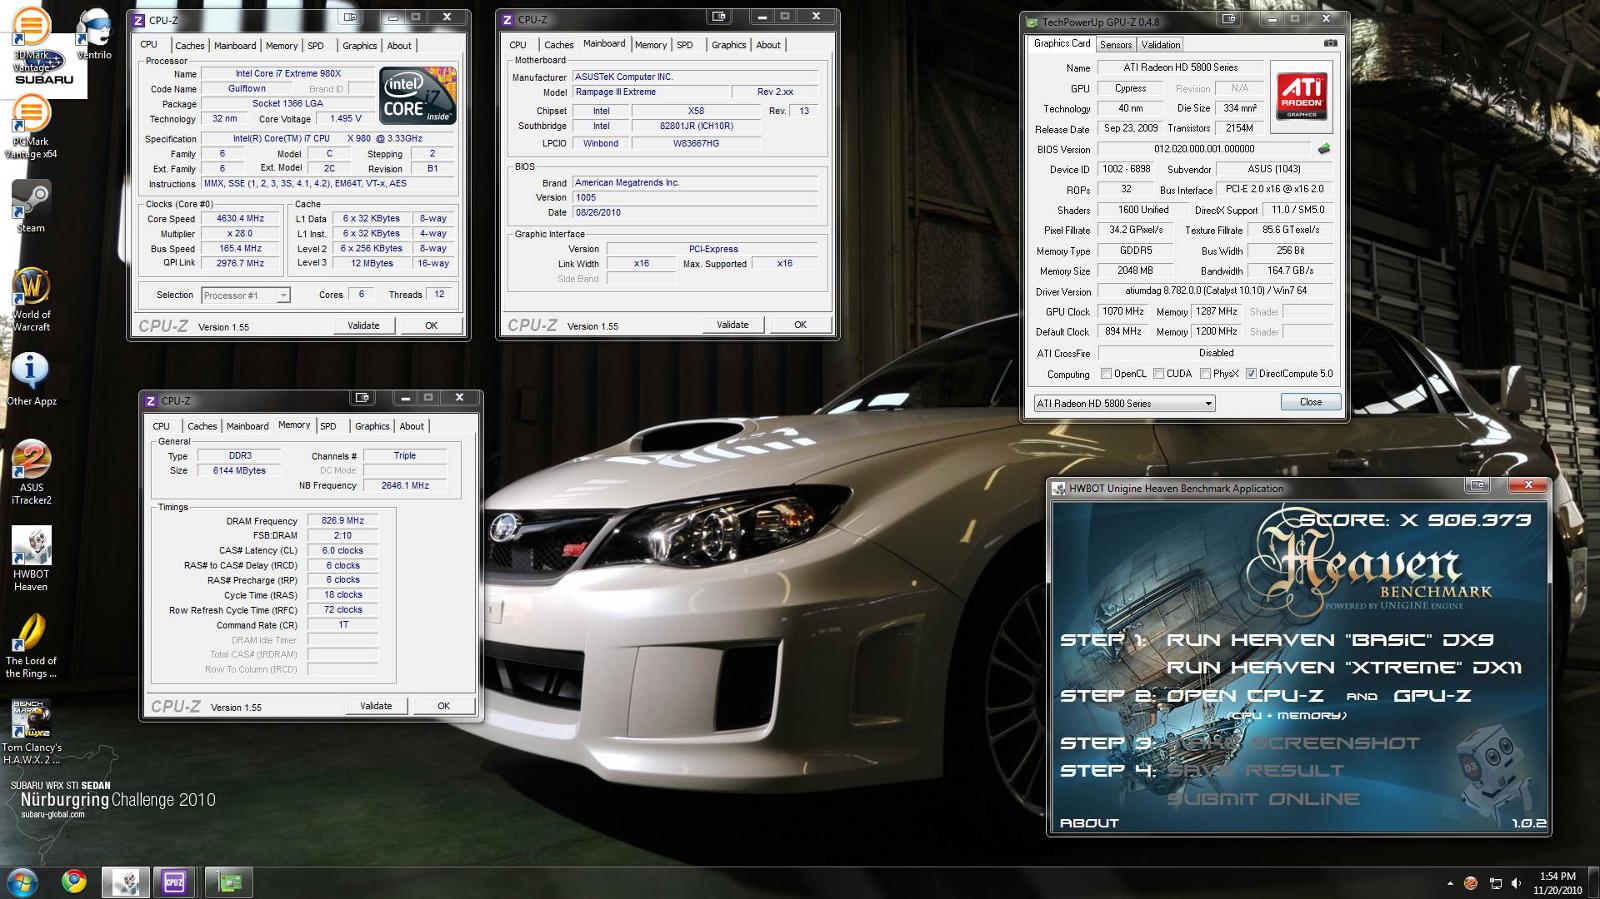
Task: Open Google Chrome from the taskbar
Action: [73, 882]
